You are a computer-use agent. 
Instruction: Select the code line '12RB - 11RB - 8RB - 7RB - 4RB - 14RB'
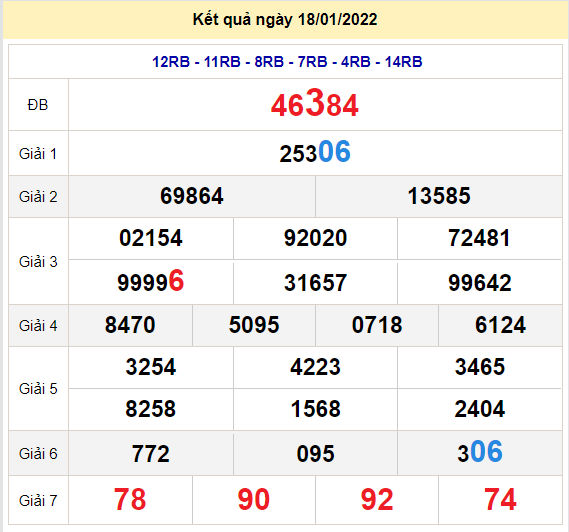(287, 62)
